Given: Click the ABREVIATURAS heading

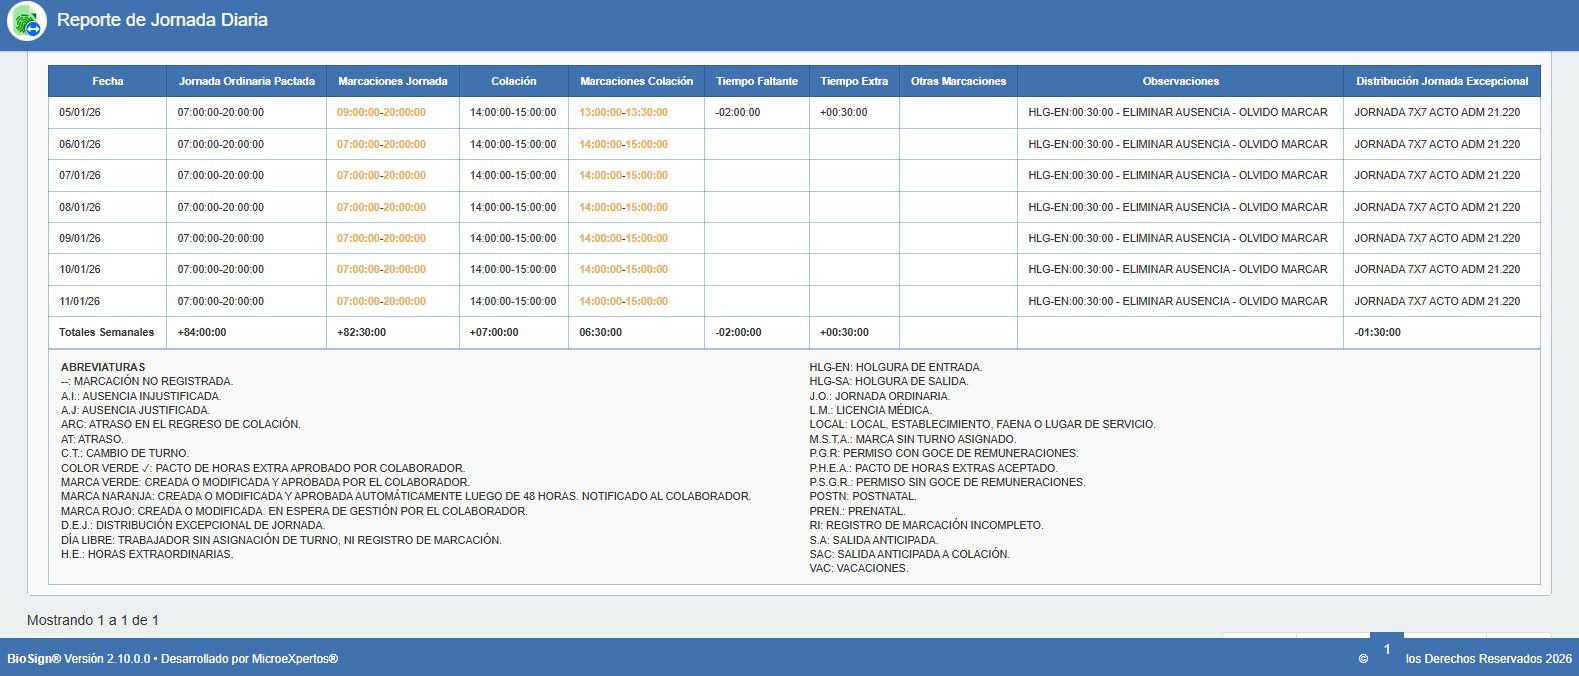Looking at the screenshot, I should click(103, 367).
